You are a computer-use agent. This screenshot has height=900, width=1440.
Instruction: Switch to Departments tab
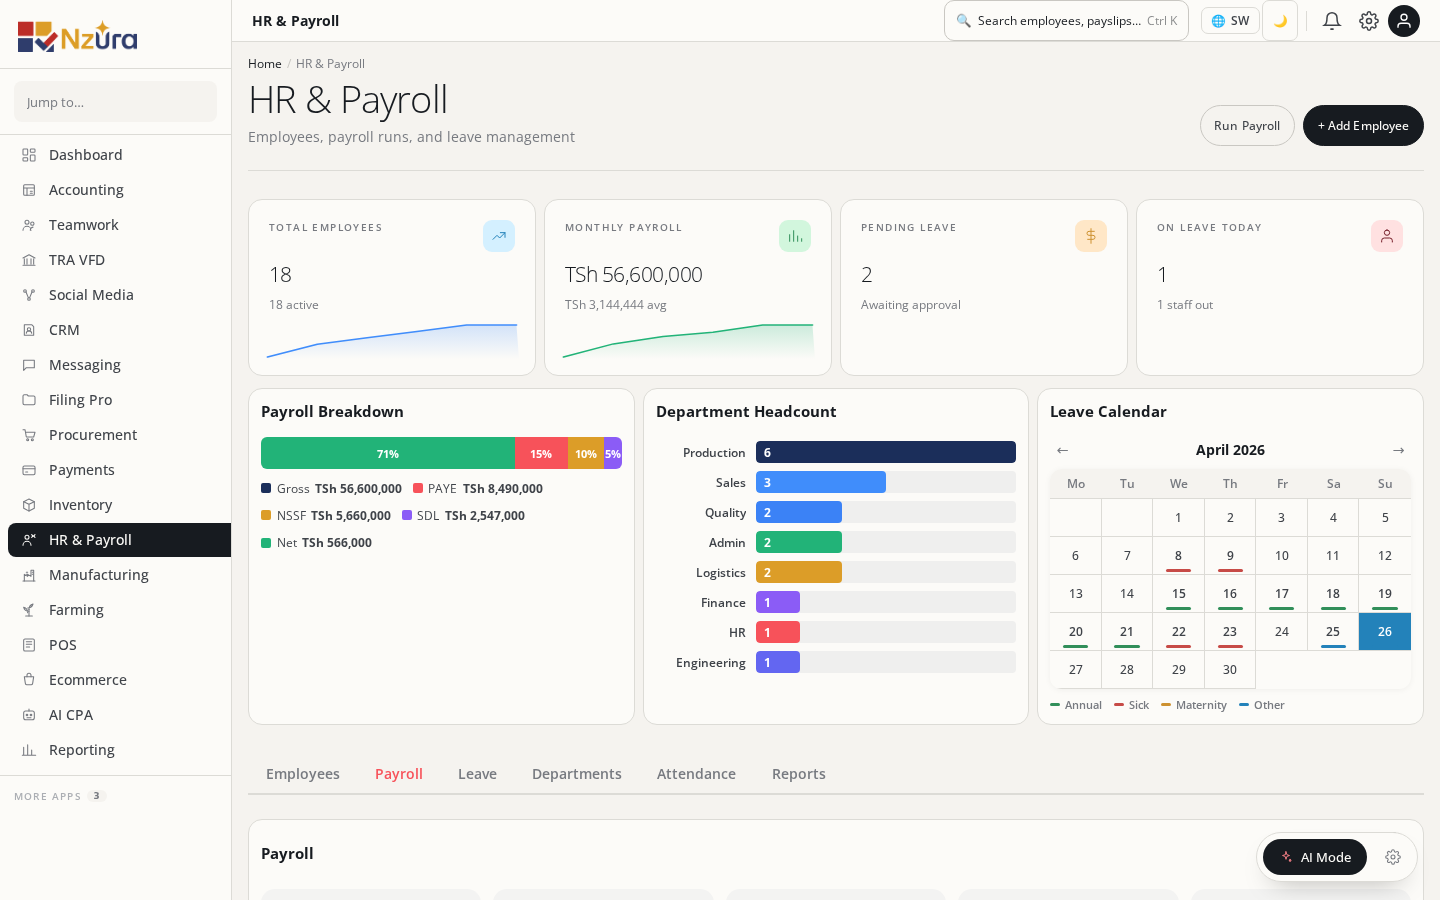click(577, 774)
